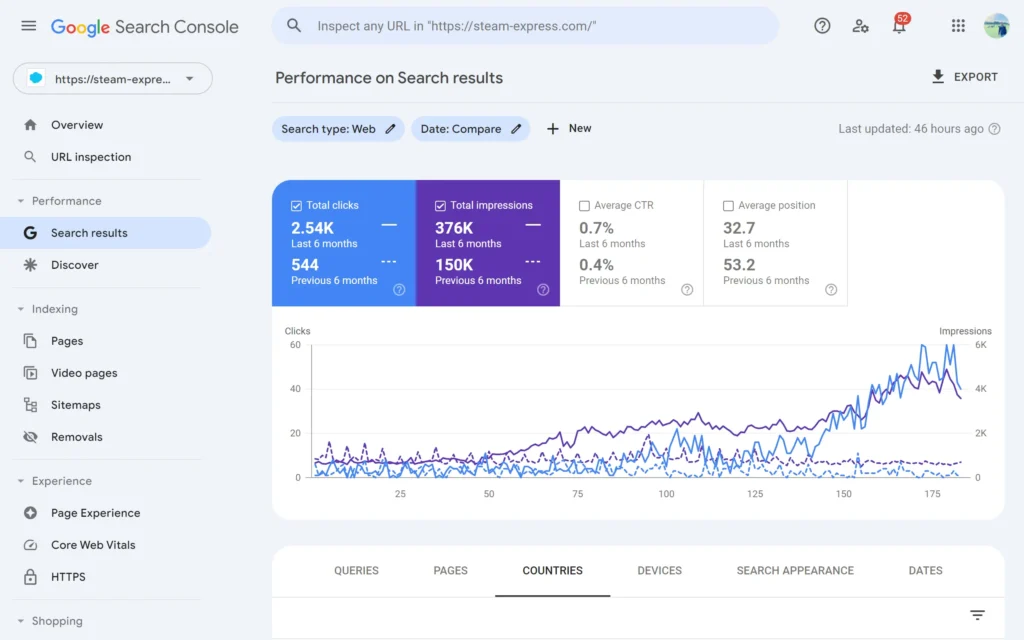The width and height of the screenshot is (1024, 640).
Task: Switch to the Queries tab
Action: point(356,570)
